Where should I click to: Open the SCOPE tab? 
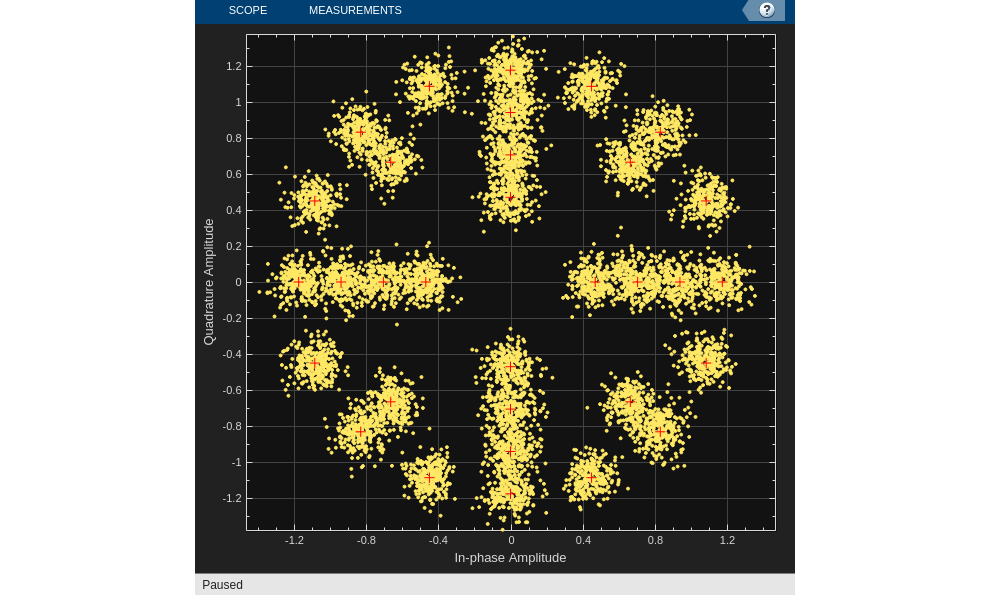click(x=247, y=10)
